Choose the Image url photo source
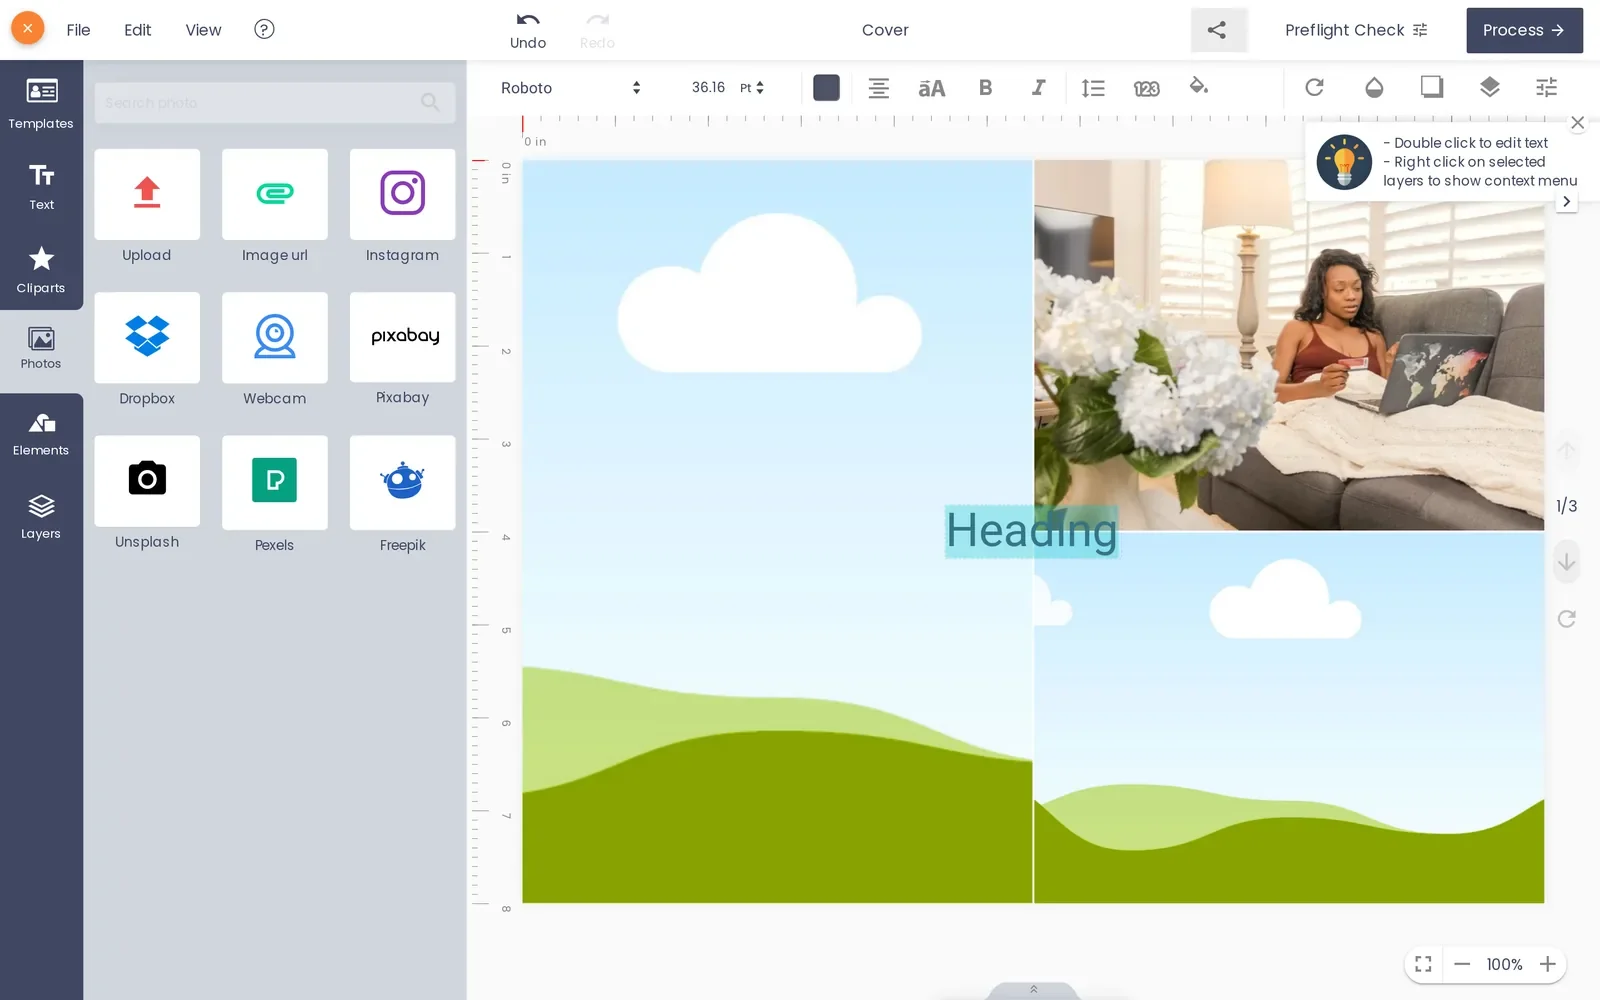This screenshot has width=1600, height=1000. click(275, 194)
